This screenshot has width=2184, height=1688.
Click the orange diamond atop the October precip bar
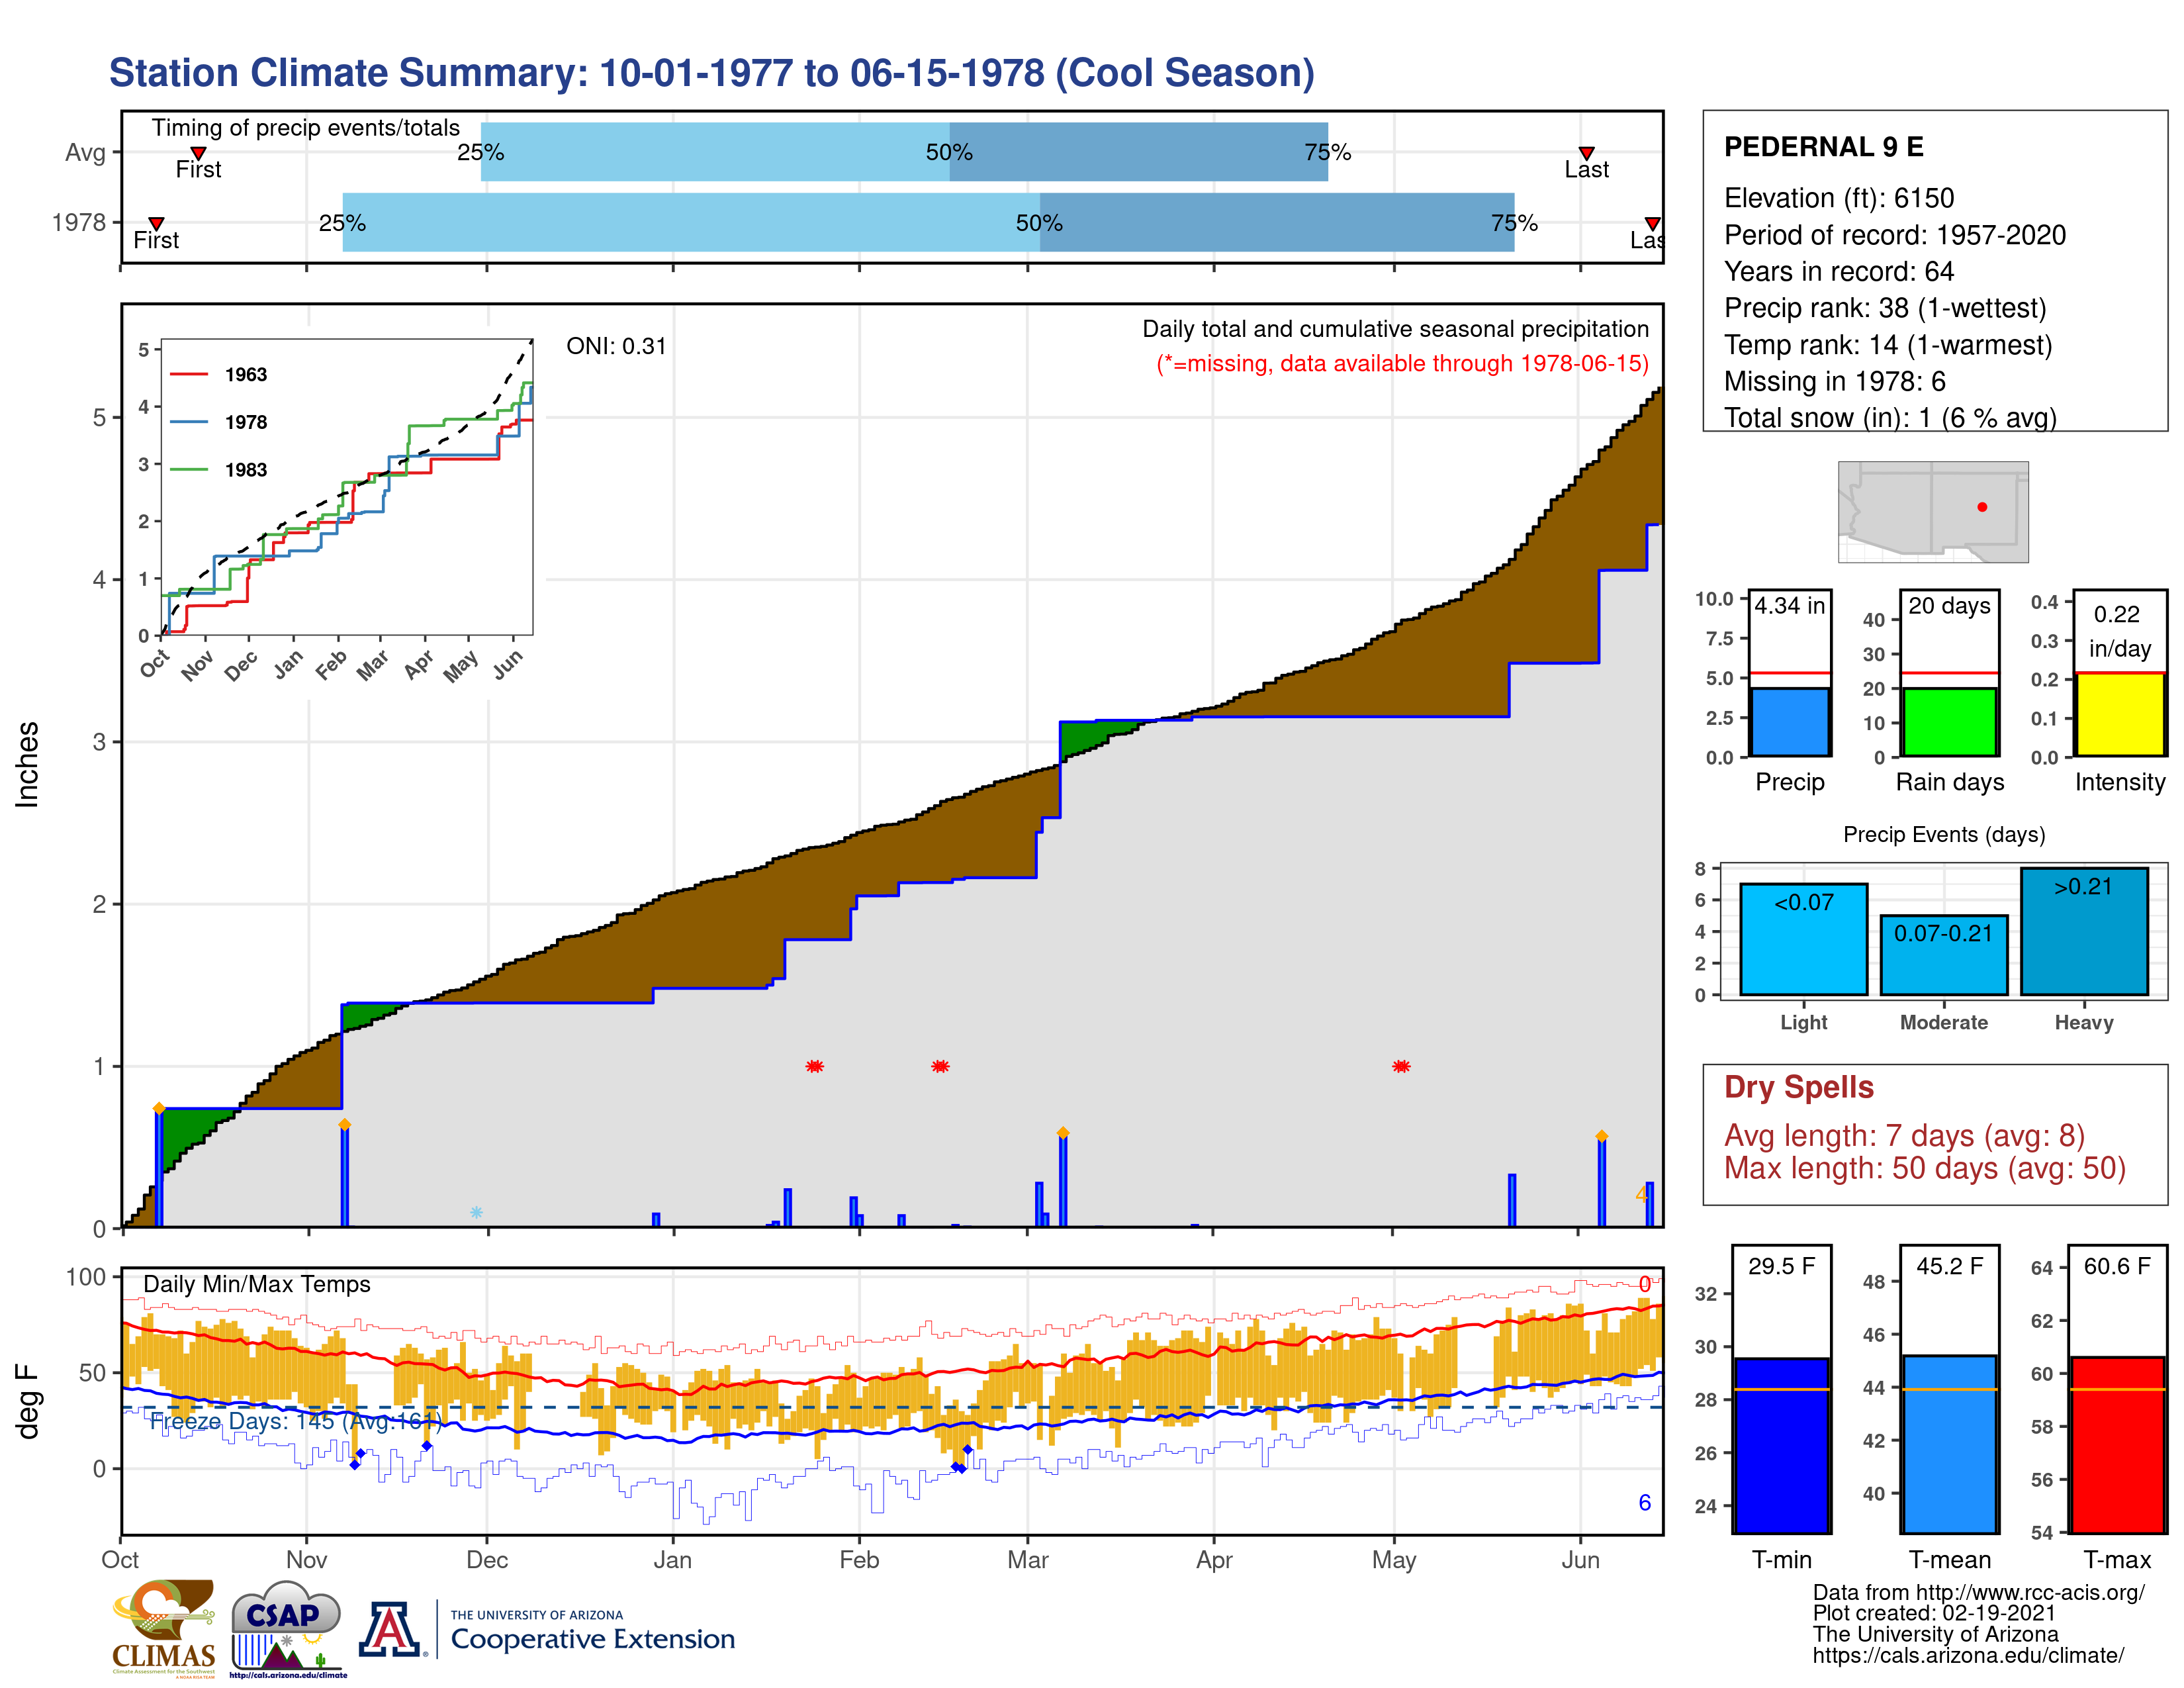[159, 1108]
